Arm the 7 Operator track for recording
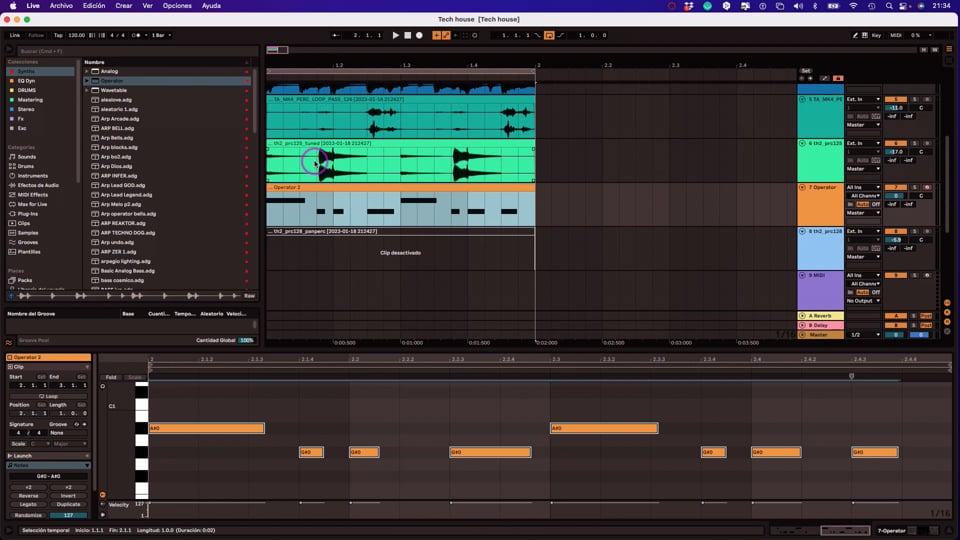 coord(927,187)
